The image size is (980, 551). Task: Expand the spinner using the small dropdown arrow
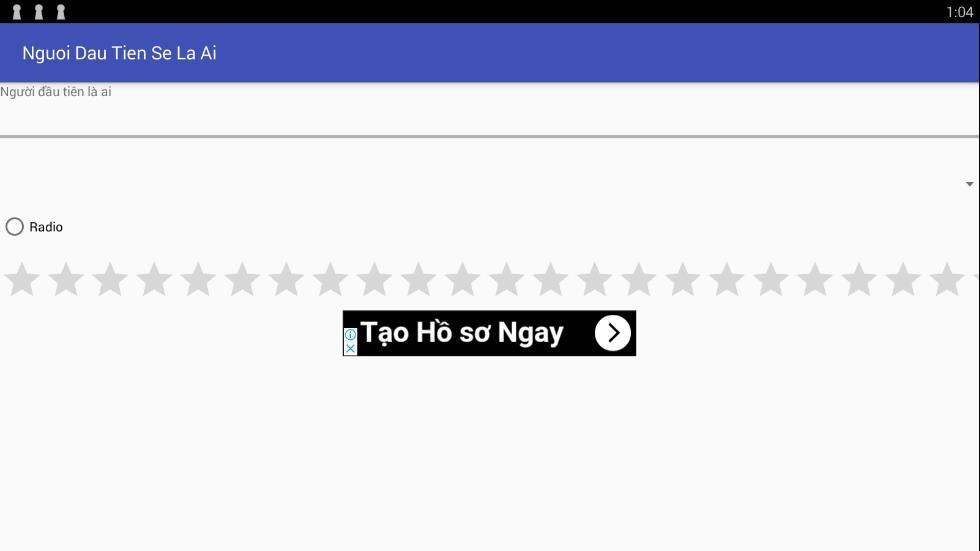tap(969, 184)
